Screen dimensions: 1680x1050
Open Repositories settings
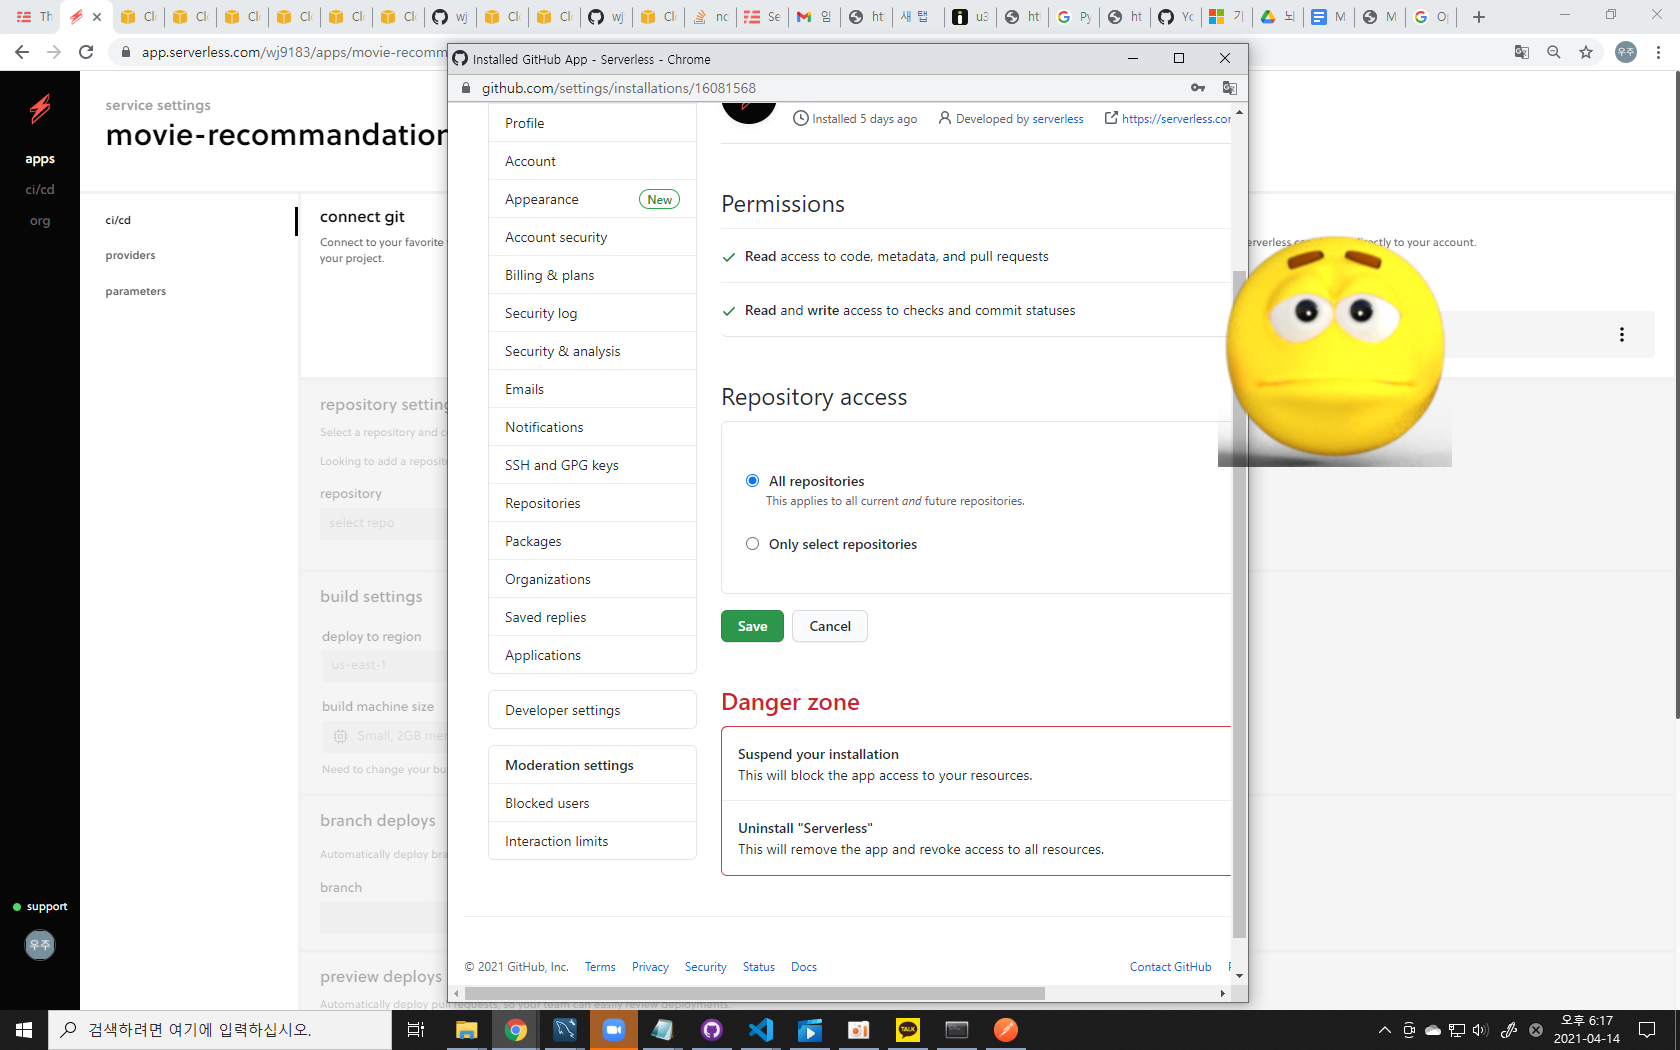click(x=592, y=503)
